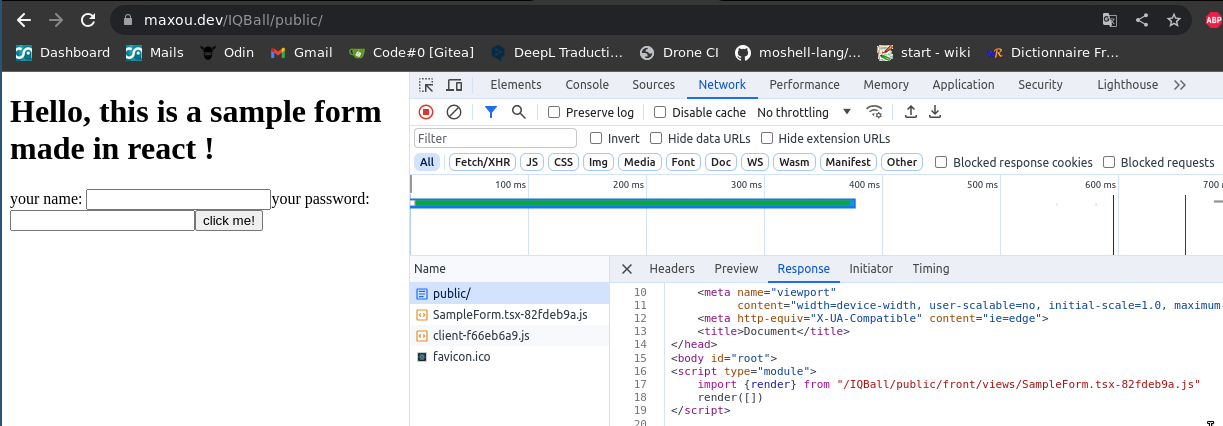Bookmark this page with the star

coord(1174,19)
